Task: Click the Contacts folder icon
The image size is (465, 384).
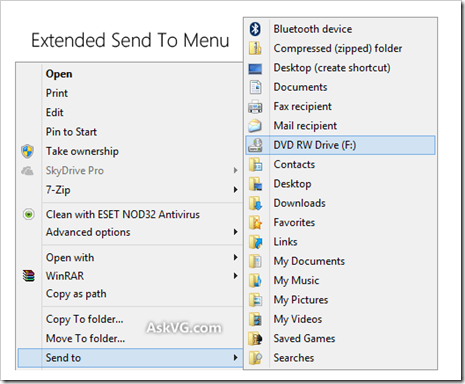Action: [256, 165]
